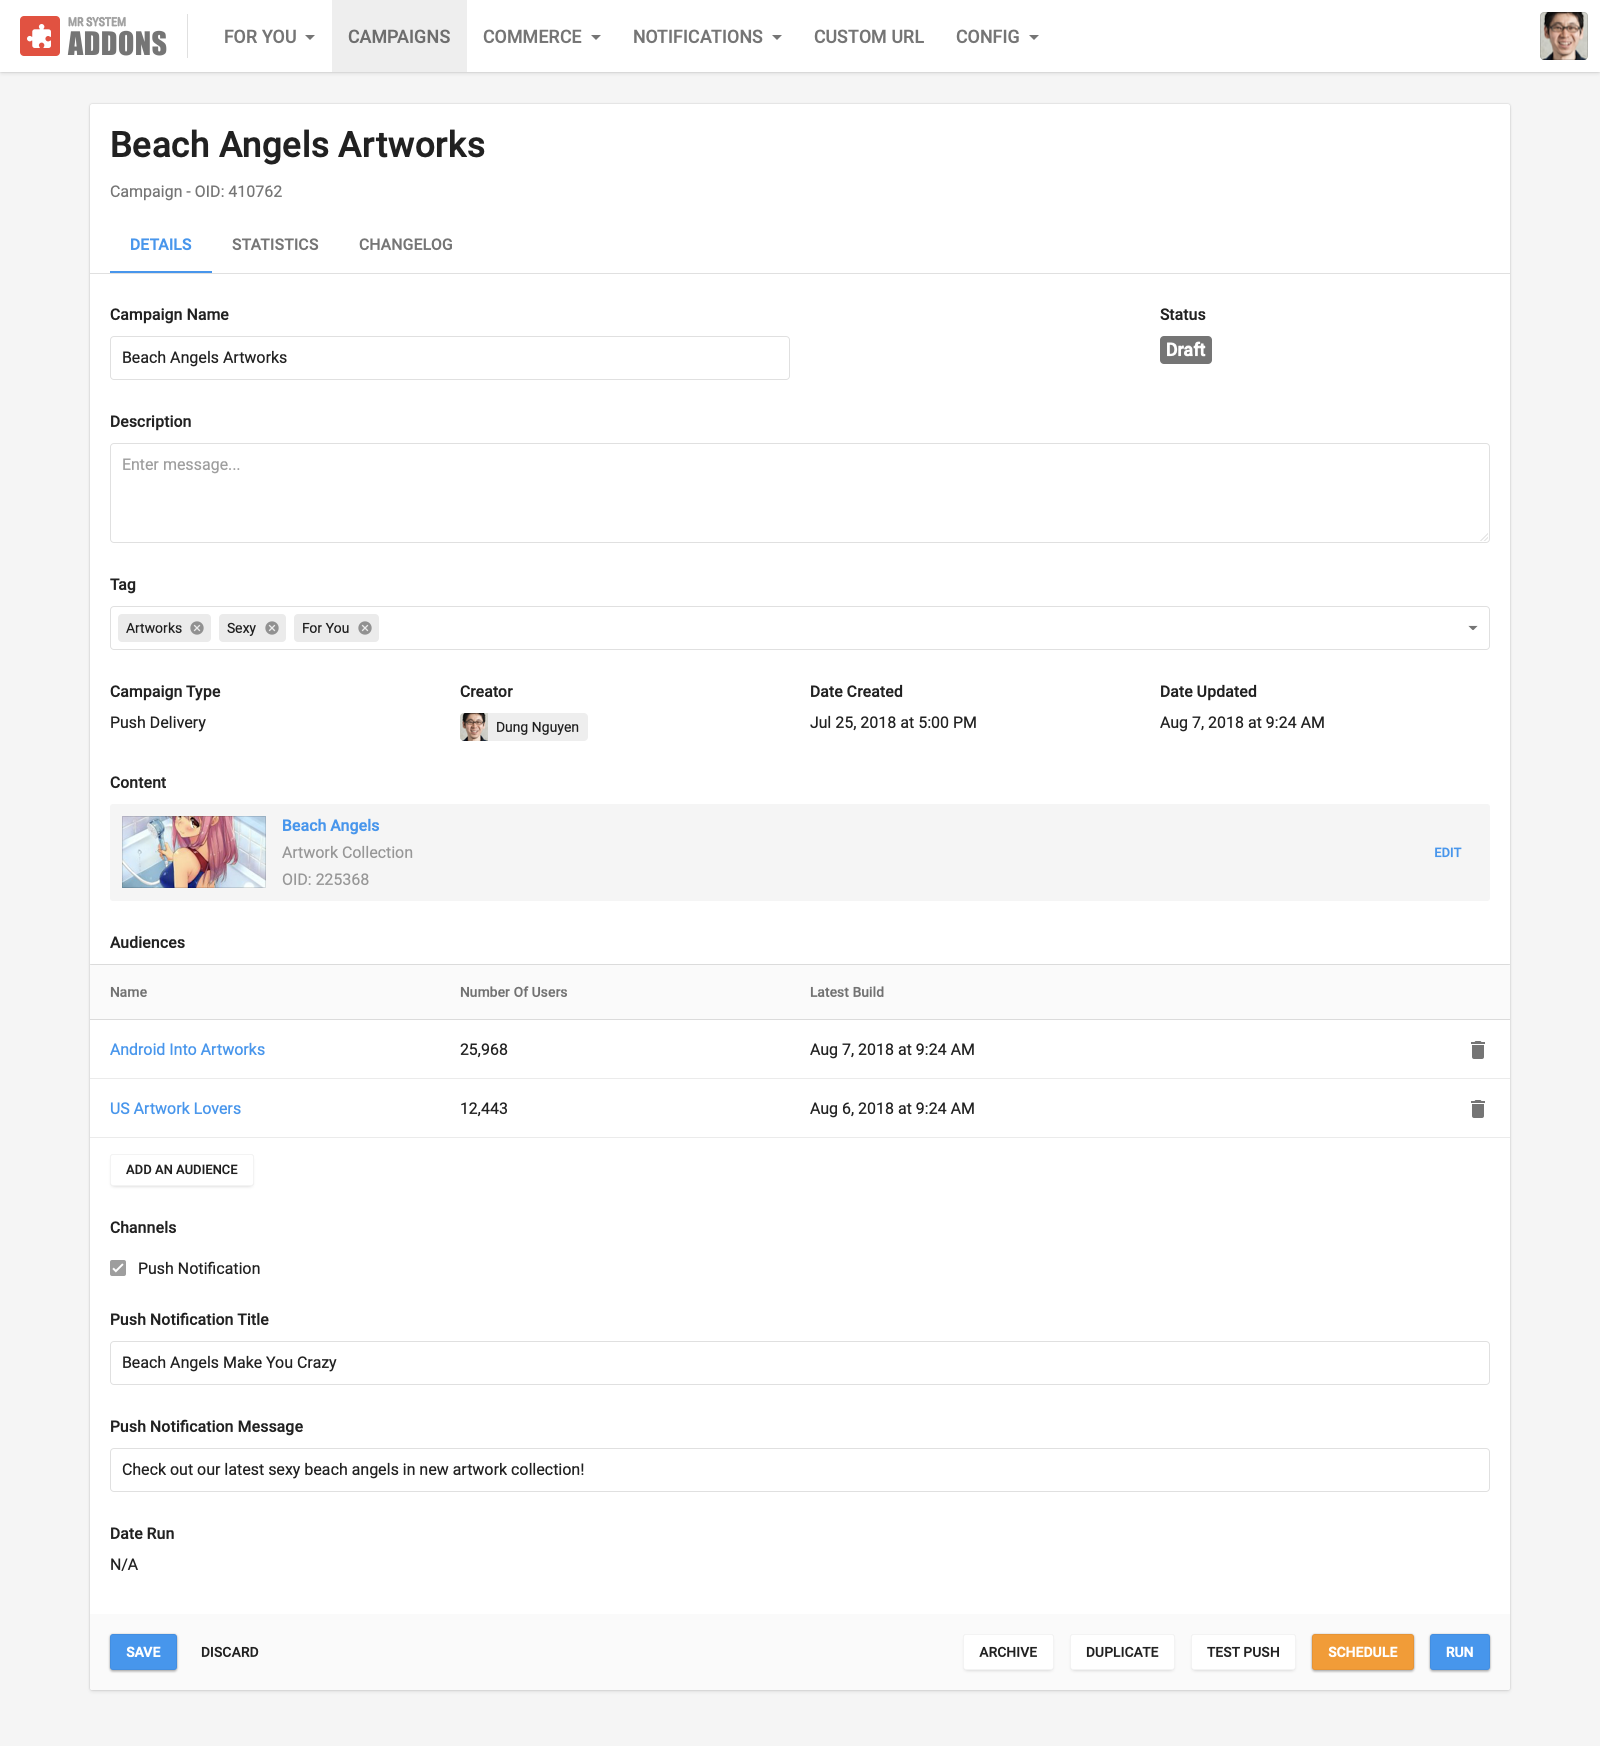Remove the For You tag

pos(365,628)
